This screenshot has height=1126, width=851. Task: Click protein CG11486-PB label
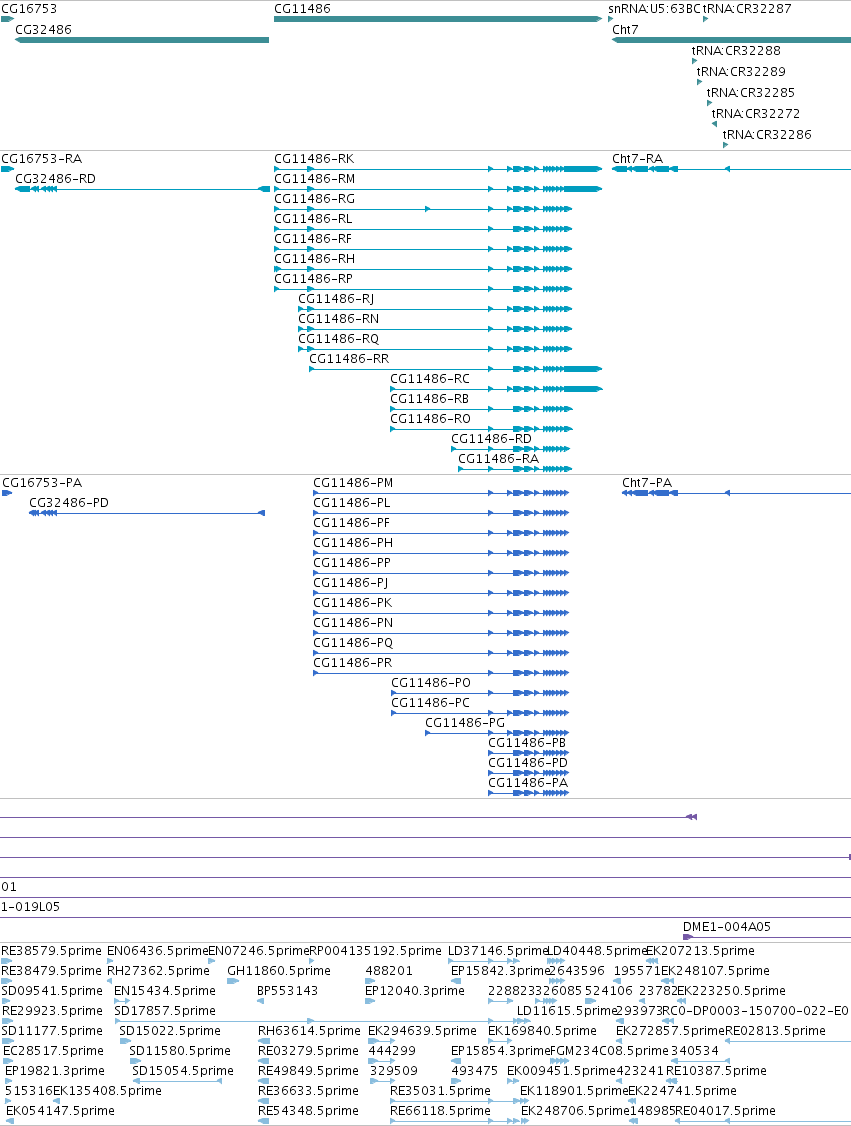point(527,743)
